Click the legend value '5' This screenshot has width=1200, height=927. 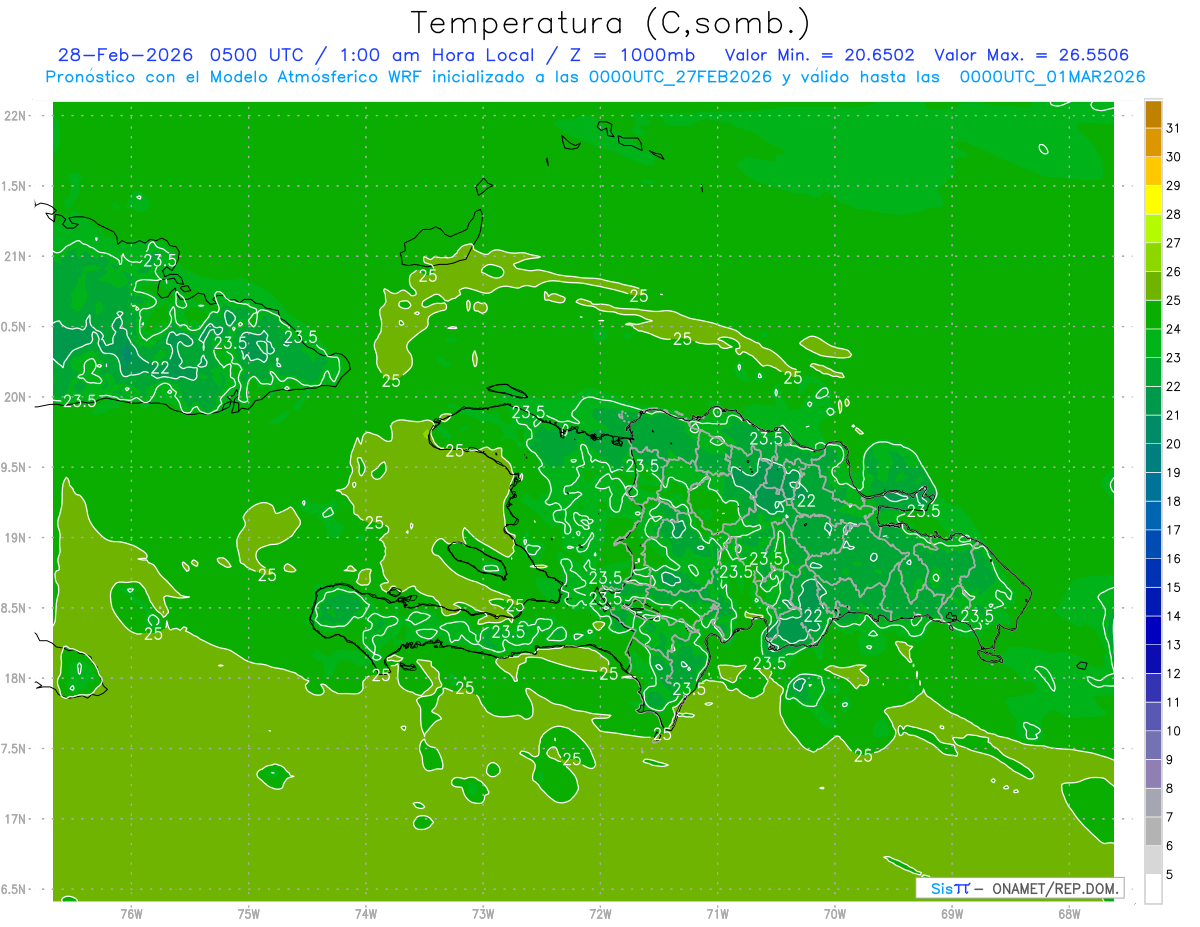(1170, 876)
